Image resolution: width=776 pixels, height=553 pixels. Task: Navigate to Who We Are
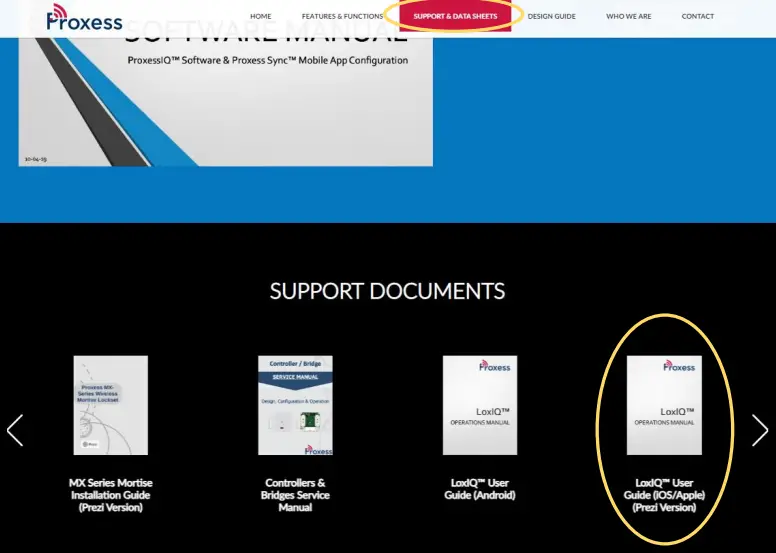[x=629, y=16]
